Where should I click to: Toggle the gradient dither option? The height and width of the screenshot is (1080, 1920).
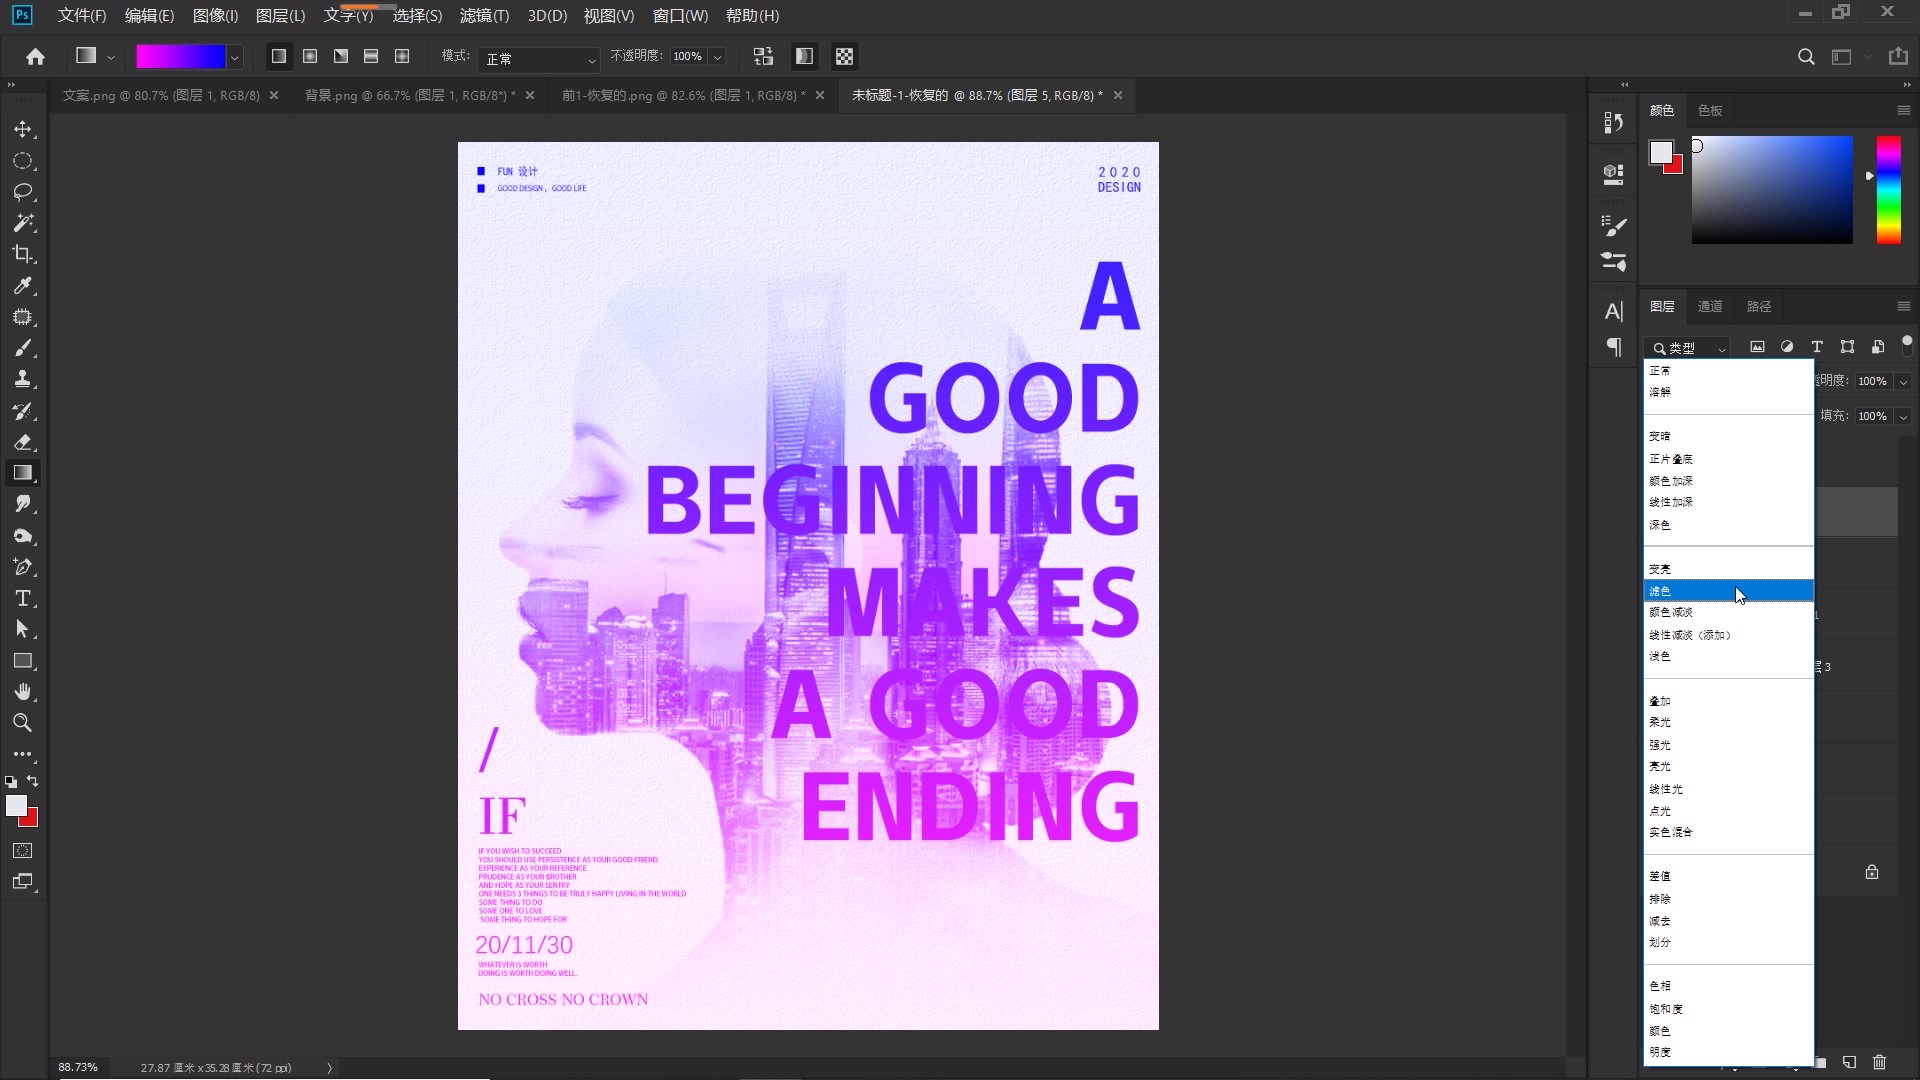[804, 57]
